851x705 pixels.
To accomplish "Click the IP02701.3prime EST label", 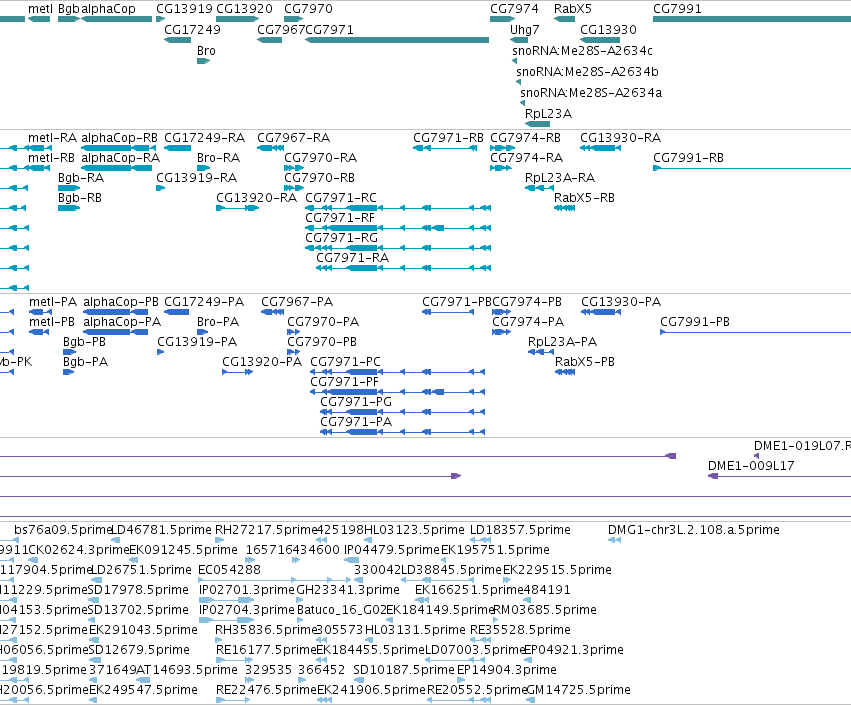I will pos(247,590).
